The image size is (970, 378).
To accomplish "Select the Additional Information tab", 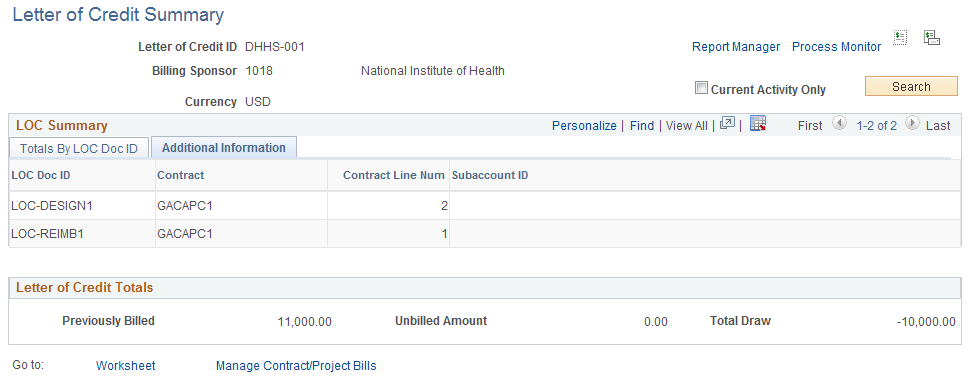I will [x=224, y=148].
